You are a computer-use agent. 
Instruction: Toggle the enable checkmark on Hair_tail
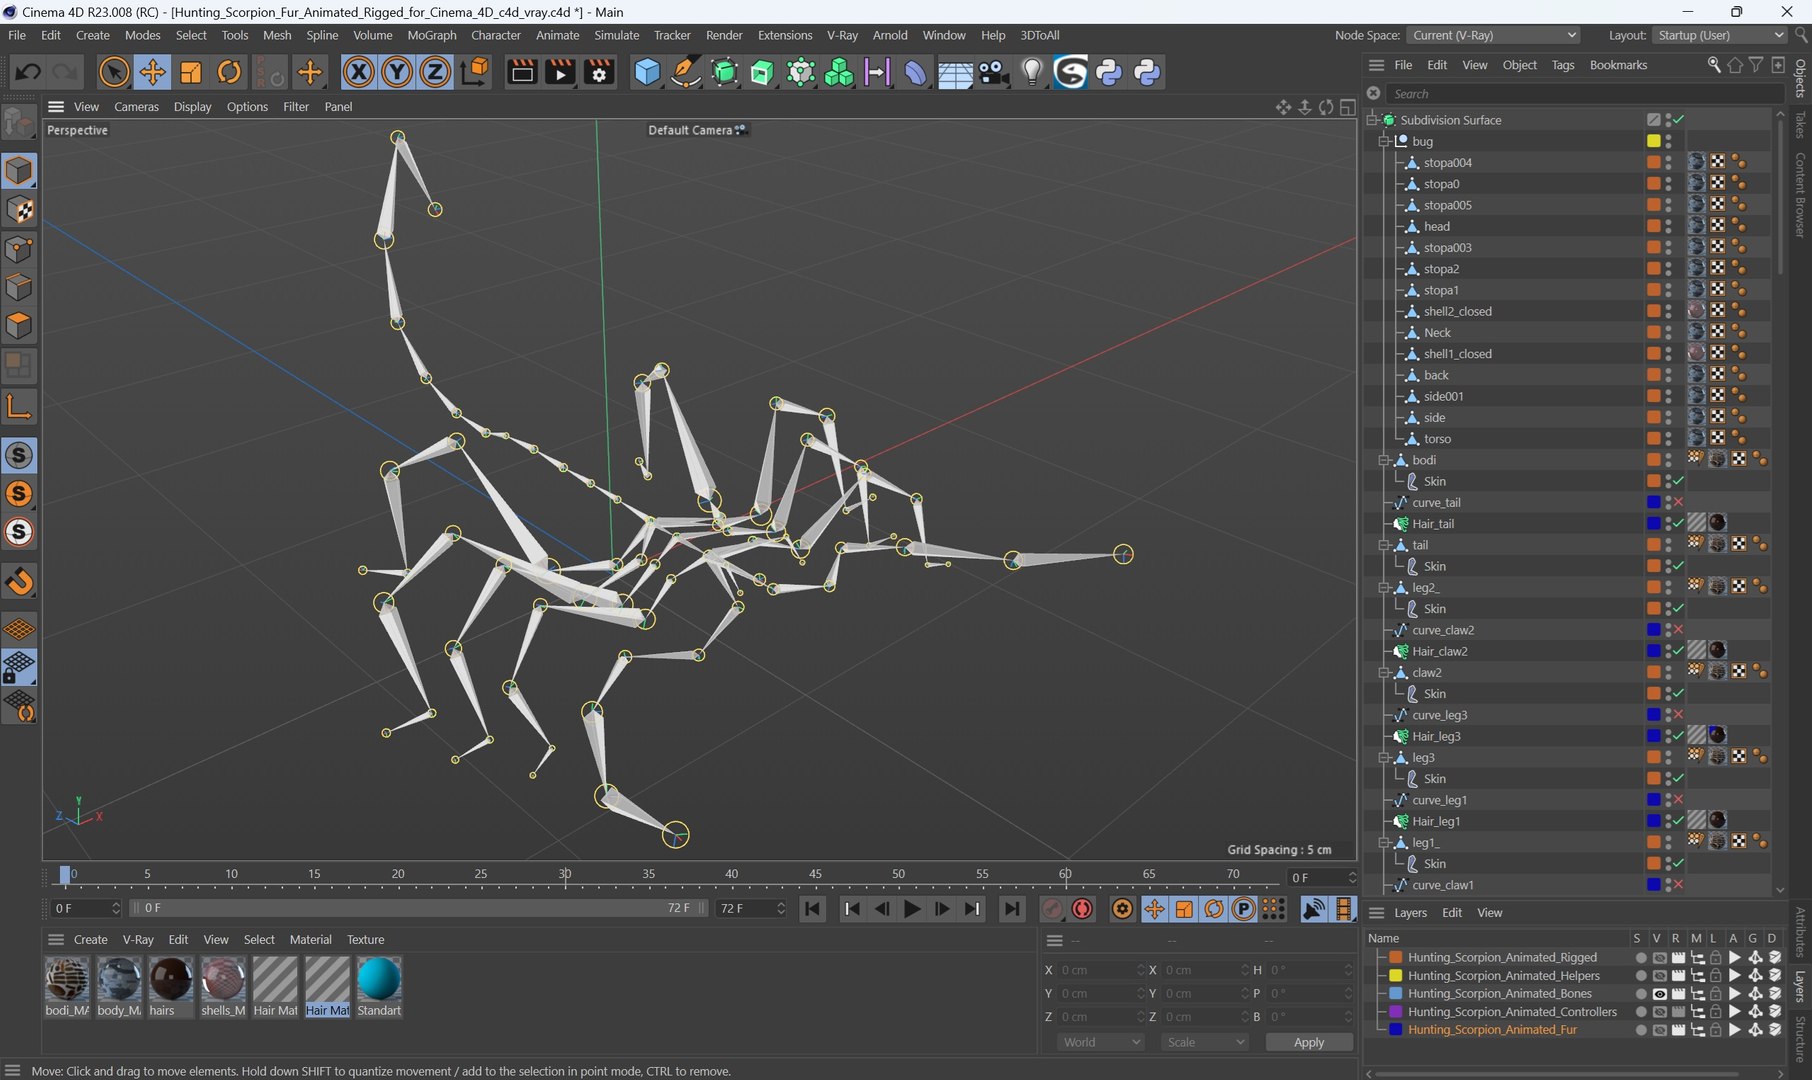(1678, 524)
